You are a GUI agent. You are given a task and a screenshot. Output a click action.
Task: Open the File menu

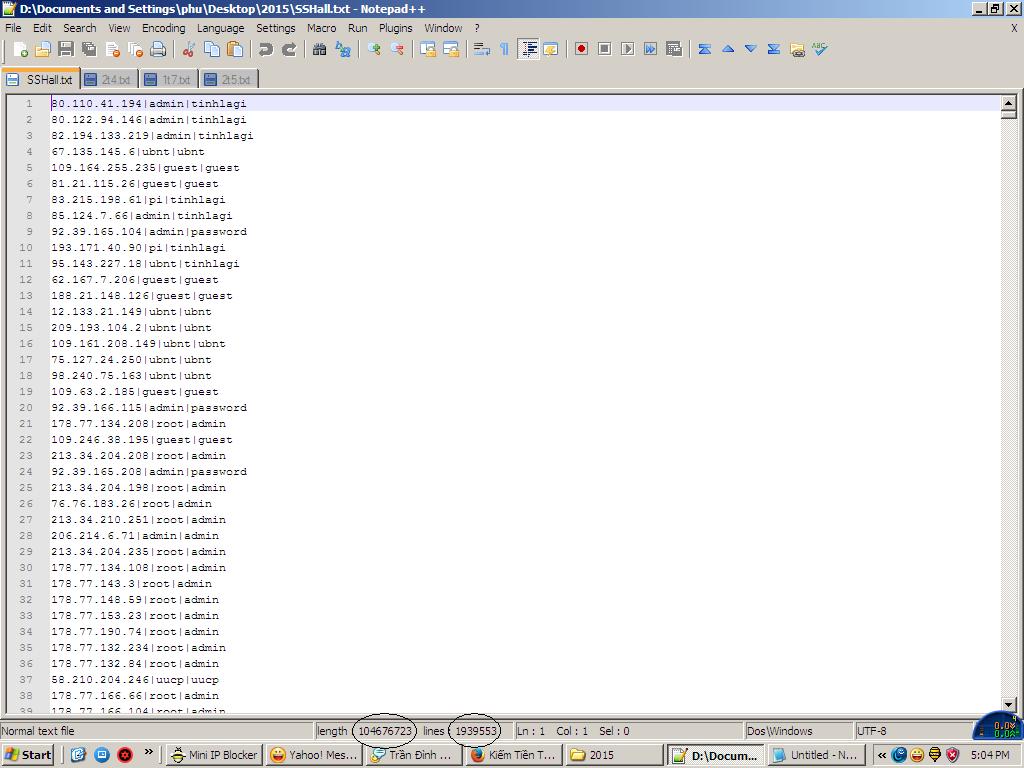click(13, 28)
